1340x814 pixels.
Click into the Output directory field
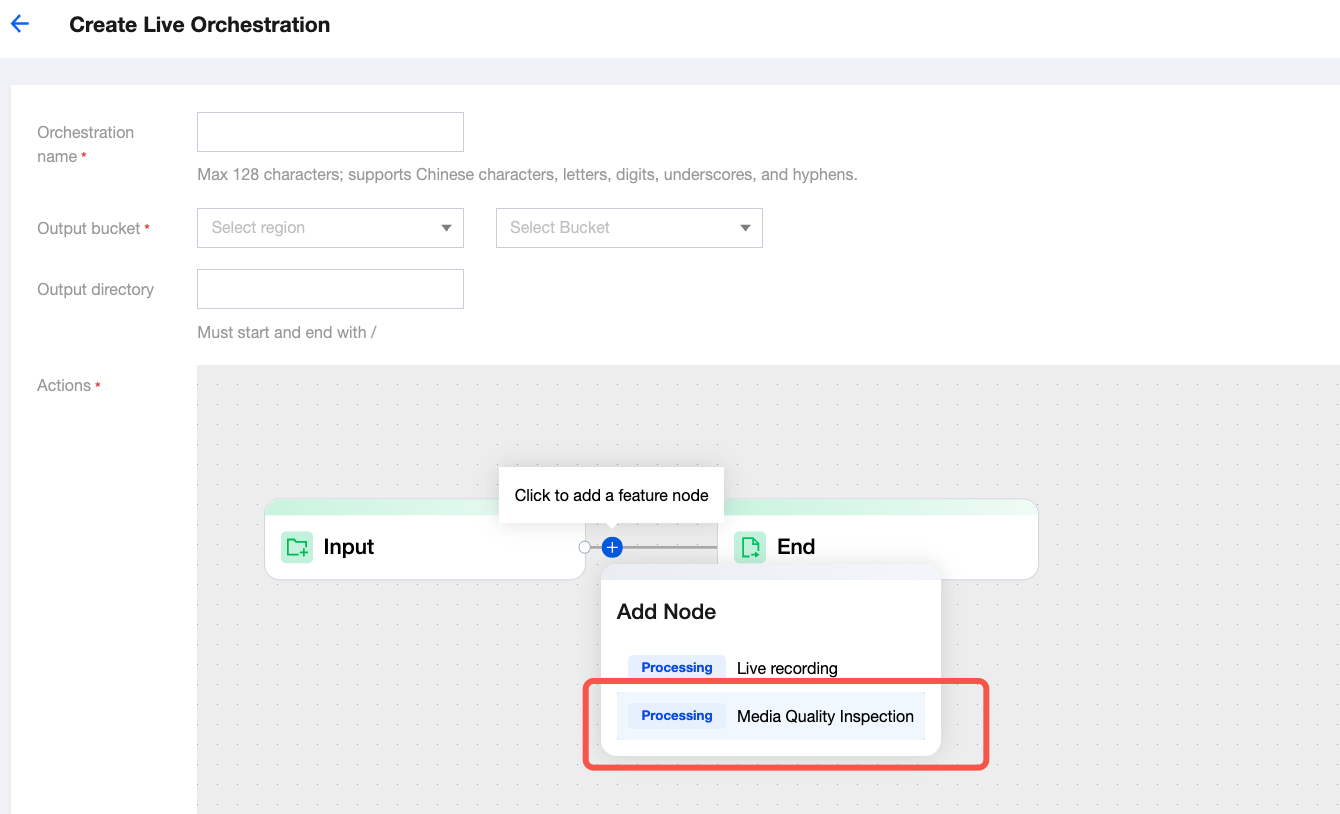point(330,289)
